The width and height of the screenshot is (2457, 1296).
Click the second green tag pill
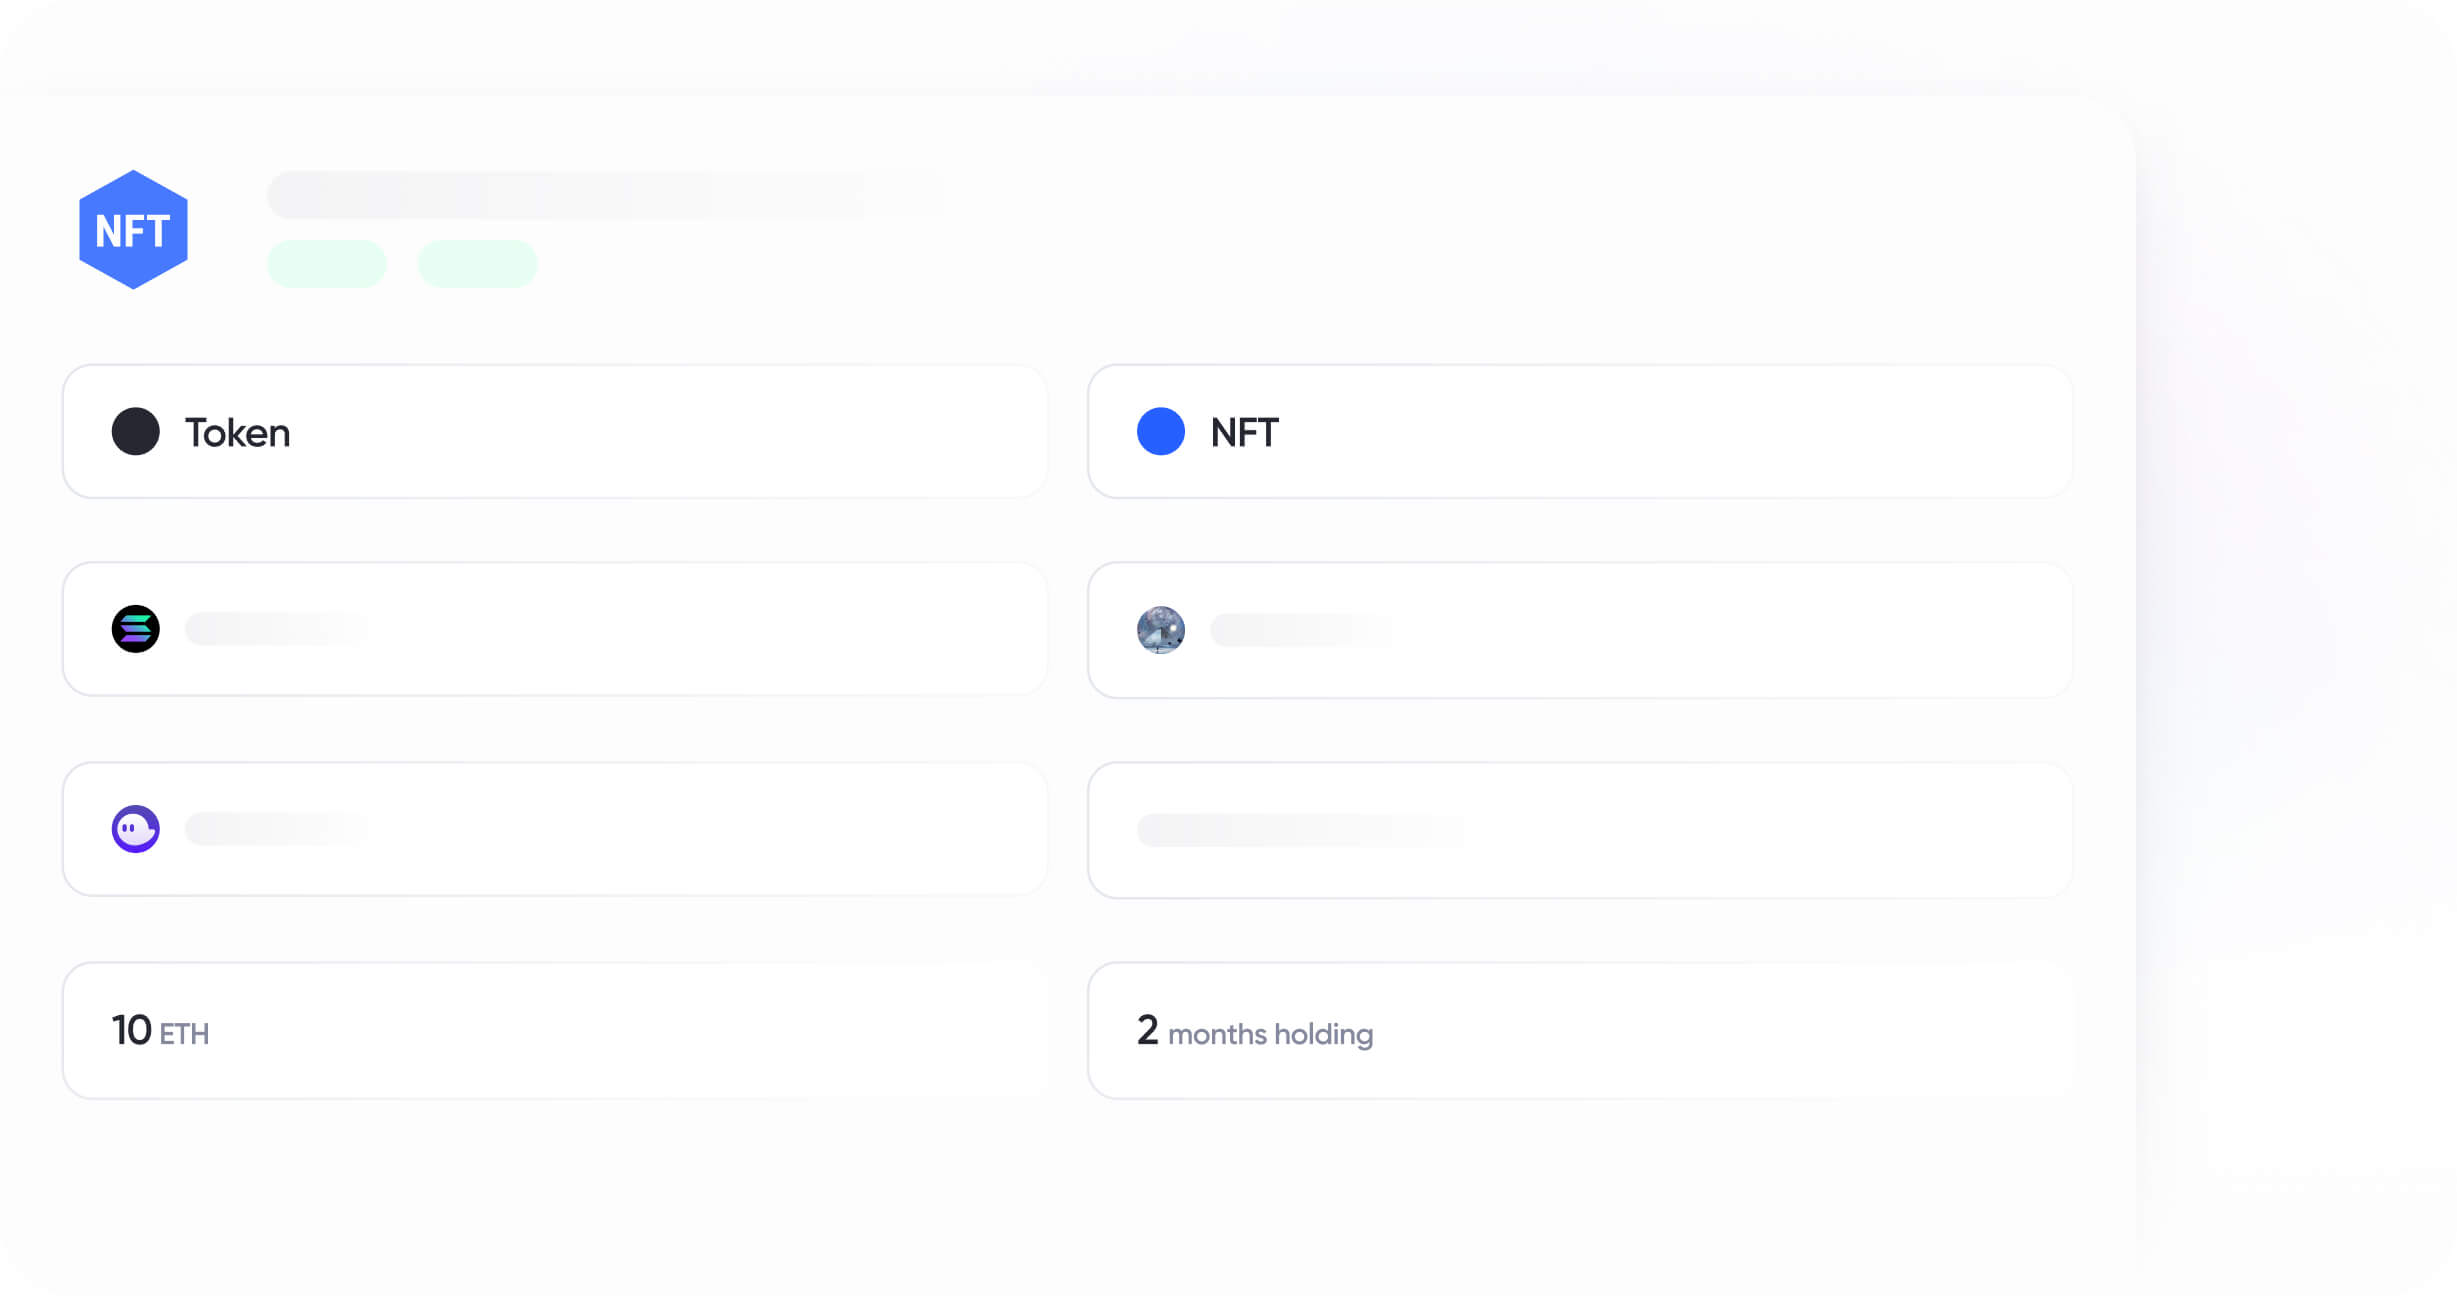click(x=477, y=264)
